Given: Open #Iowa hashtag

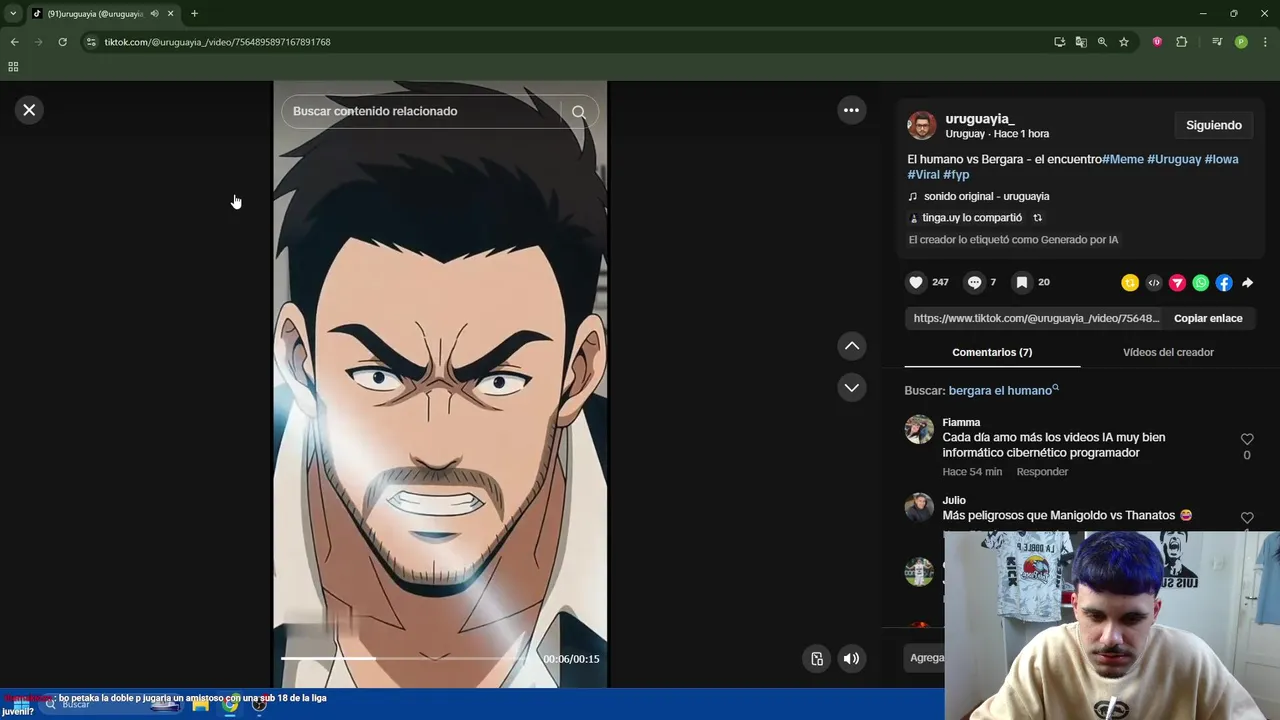Looking at the screenshot, I should coord(1221,159).
